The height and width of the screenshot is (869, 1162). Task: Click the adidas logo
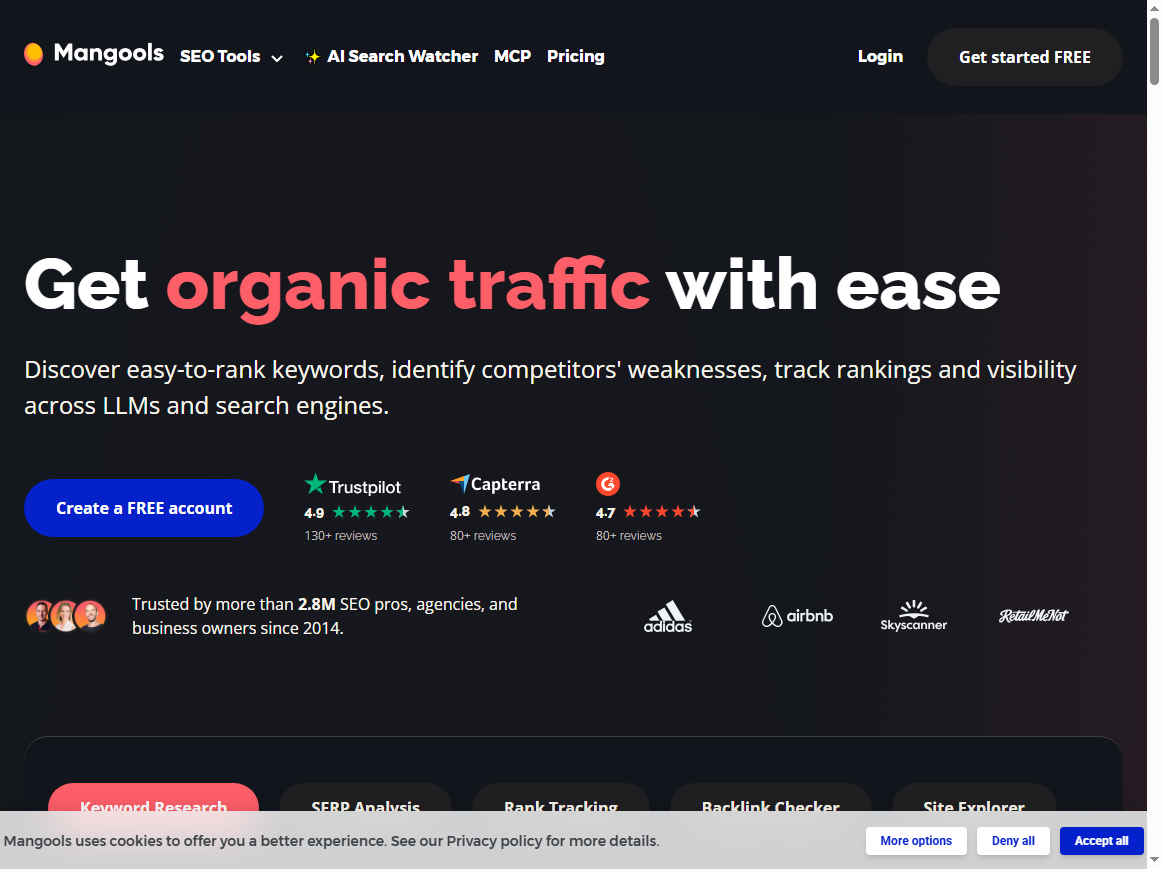click(668, 616)
